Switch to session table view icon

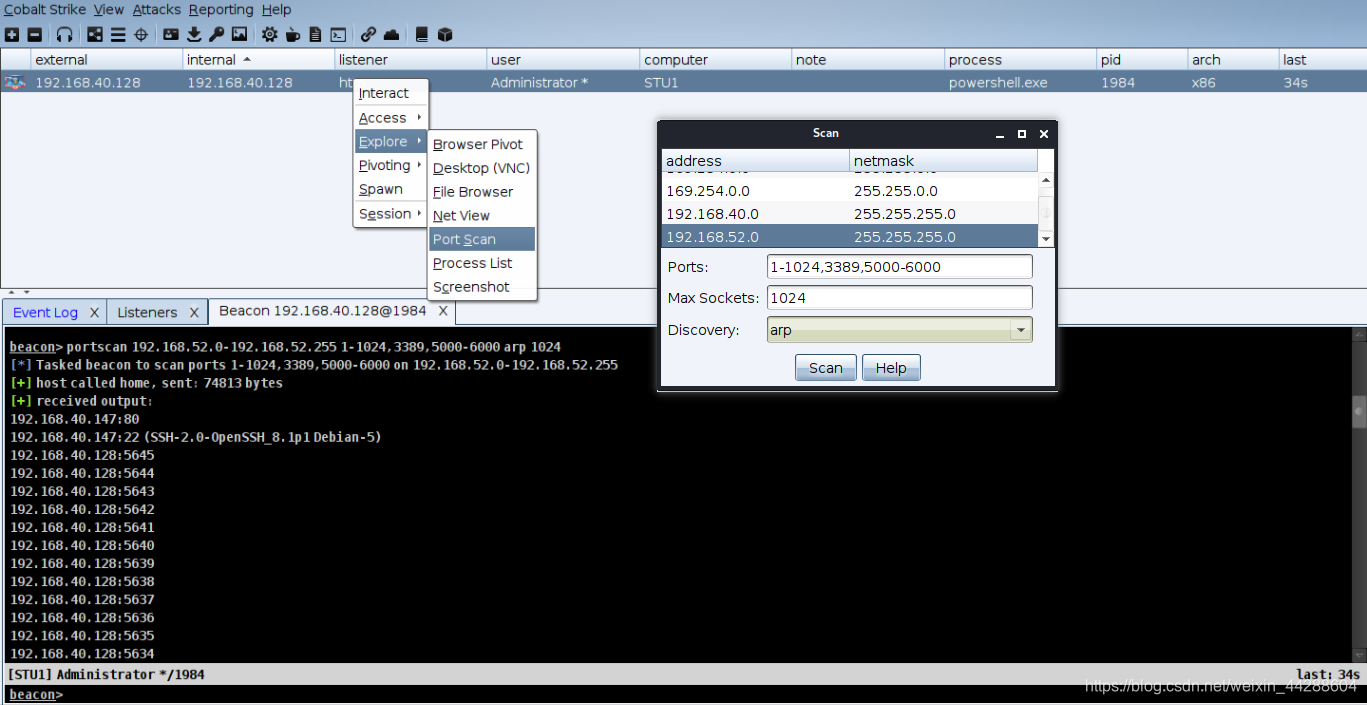tap(118, 34)
